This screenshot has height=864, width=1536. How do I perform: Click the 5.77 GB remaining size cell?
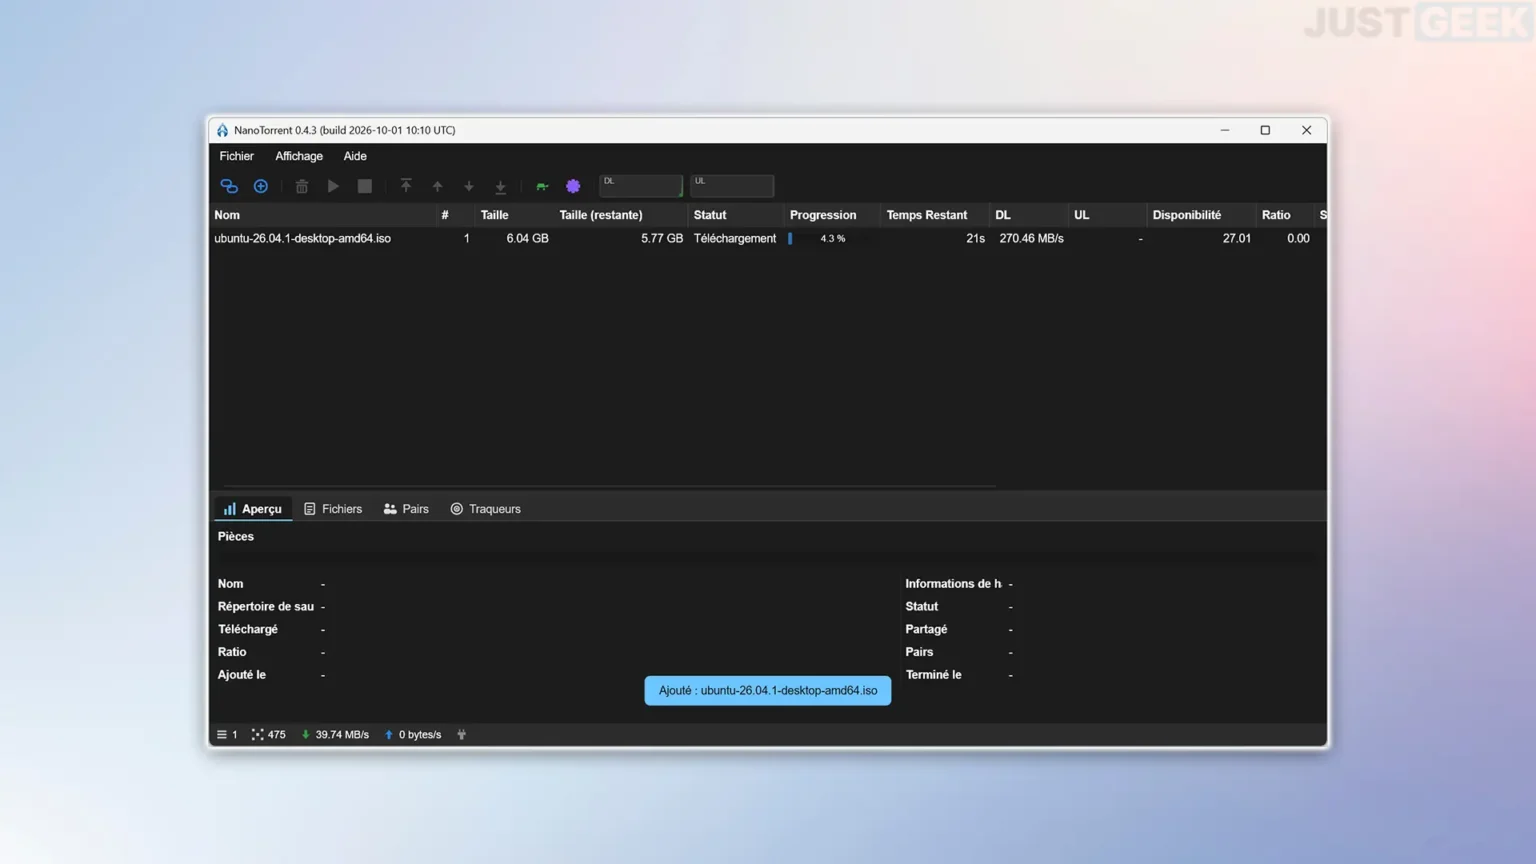point(662,239)
